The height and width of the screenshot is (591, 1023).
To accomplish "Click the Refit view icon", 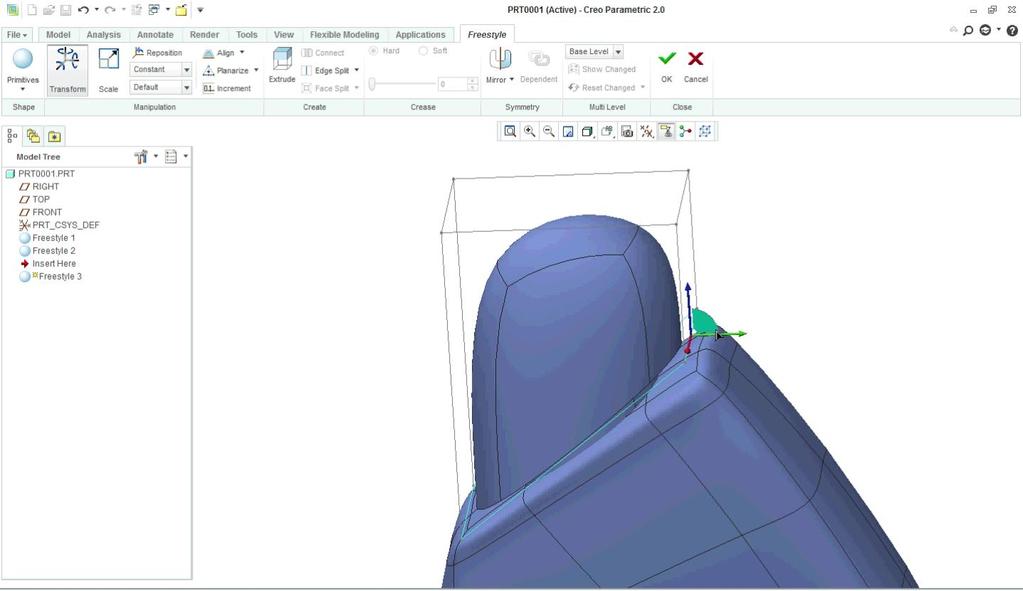I will tap(510, 132).
